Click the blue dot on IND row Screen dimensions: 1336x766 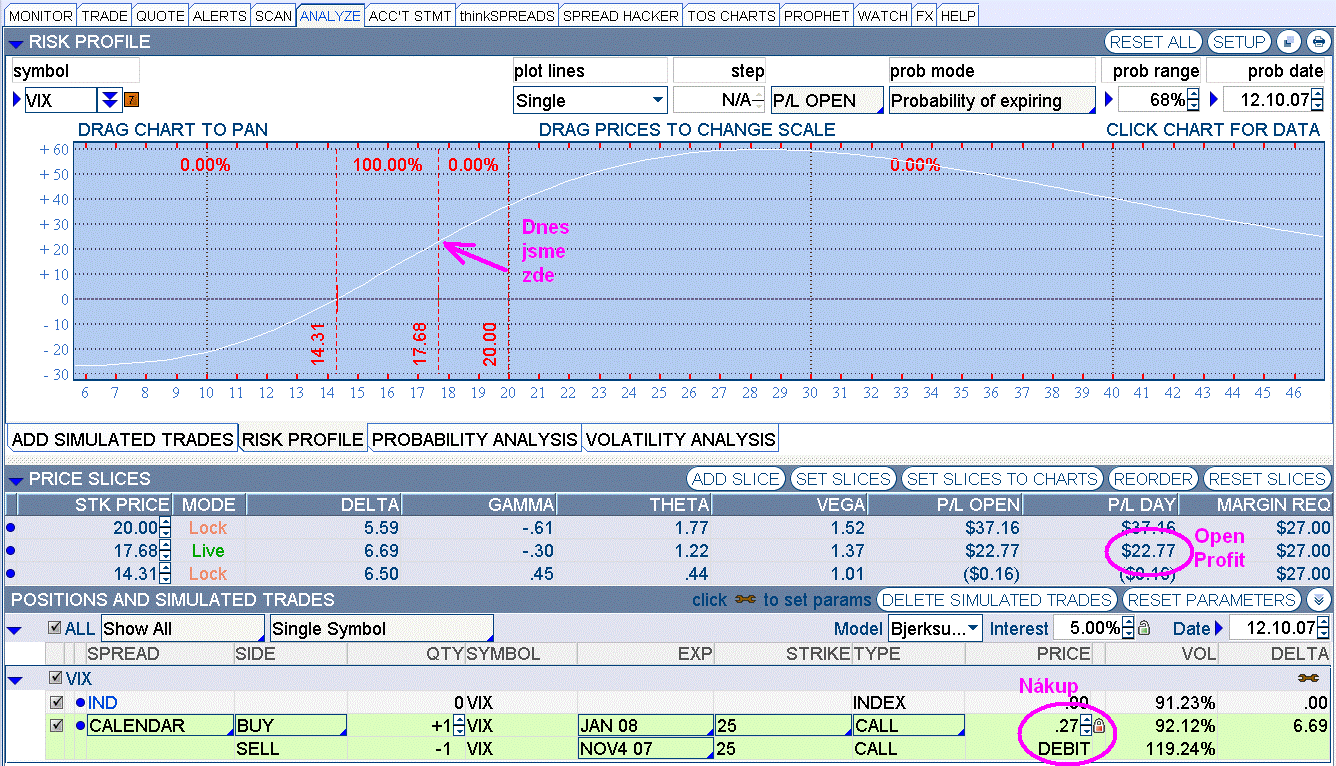tap(80, 703)
